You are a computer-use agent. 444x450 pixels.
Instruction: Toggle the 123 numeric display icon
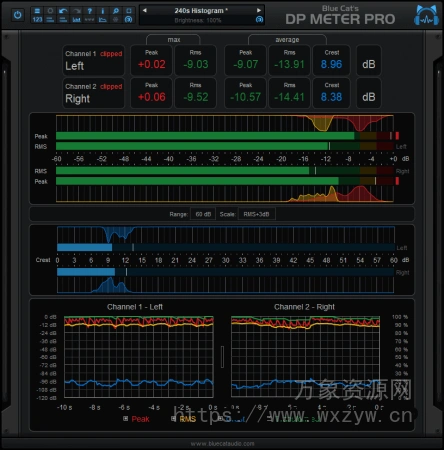click(x=37, y=20)
